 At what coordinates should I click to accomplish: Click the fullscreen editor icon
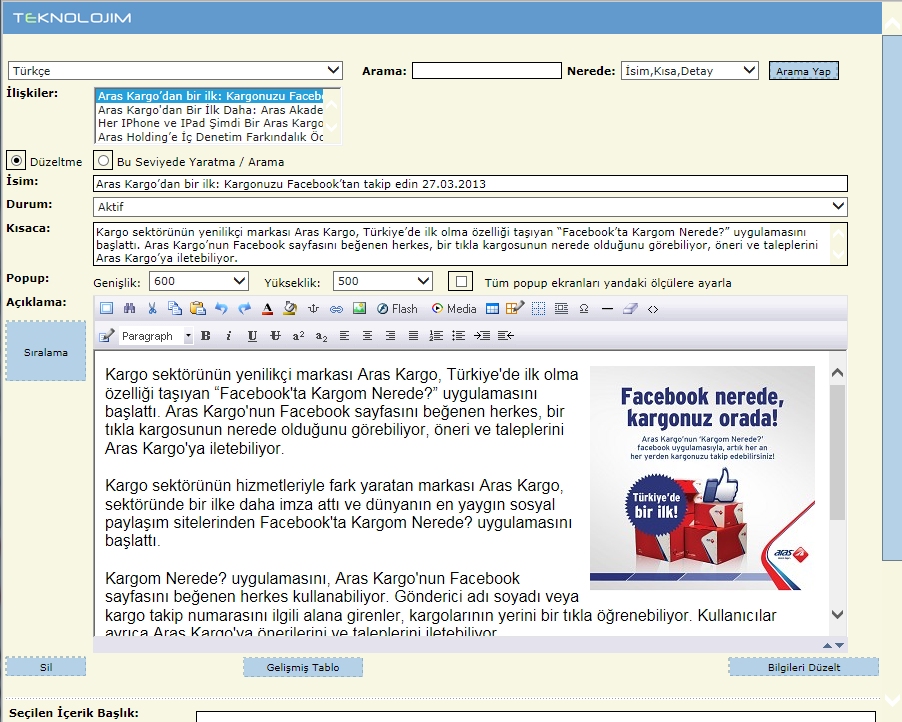pos(106,308)
